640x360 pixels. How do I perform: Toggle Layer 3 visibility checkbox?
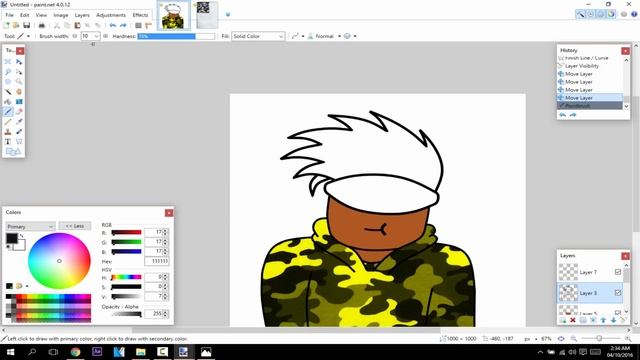tap(618, 293)
